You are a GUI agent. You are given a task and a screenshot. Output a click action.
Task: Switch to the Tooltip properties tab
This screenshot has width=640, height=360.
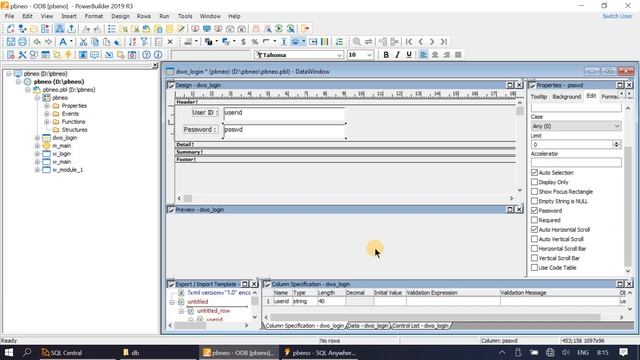coord(538,97)
